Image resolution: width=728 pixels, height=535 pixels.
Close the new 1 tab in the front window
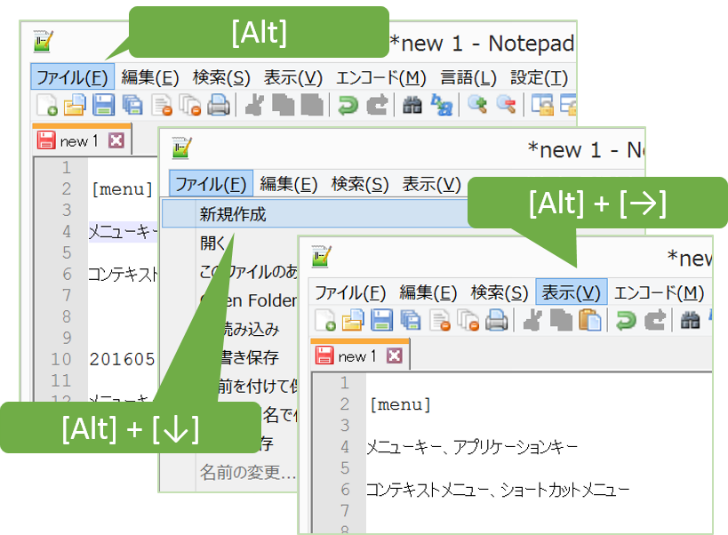pyautogui.click(x=394, y=356)
